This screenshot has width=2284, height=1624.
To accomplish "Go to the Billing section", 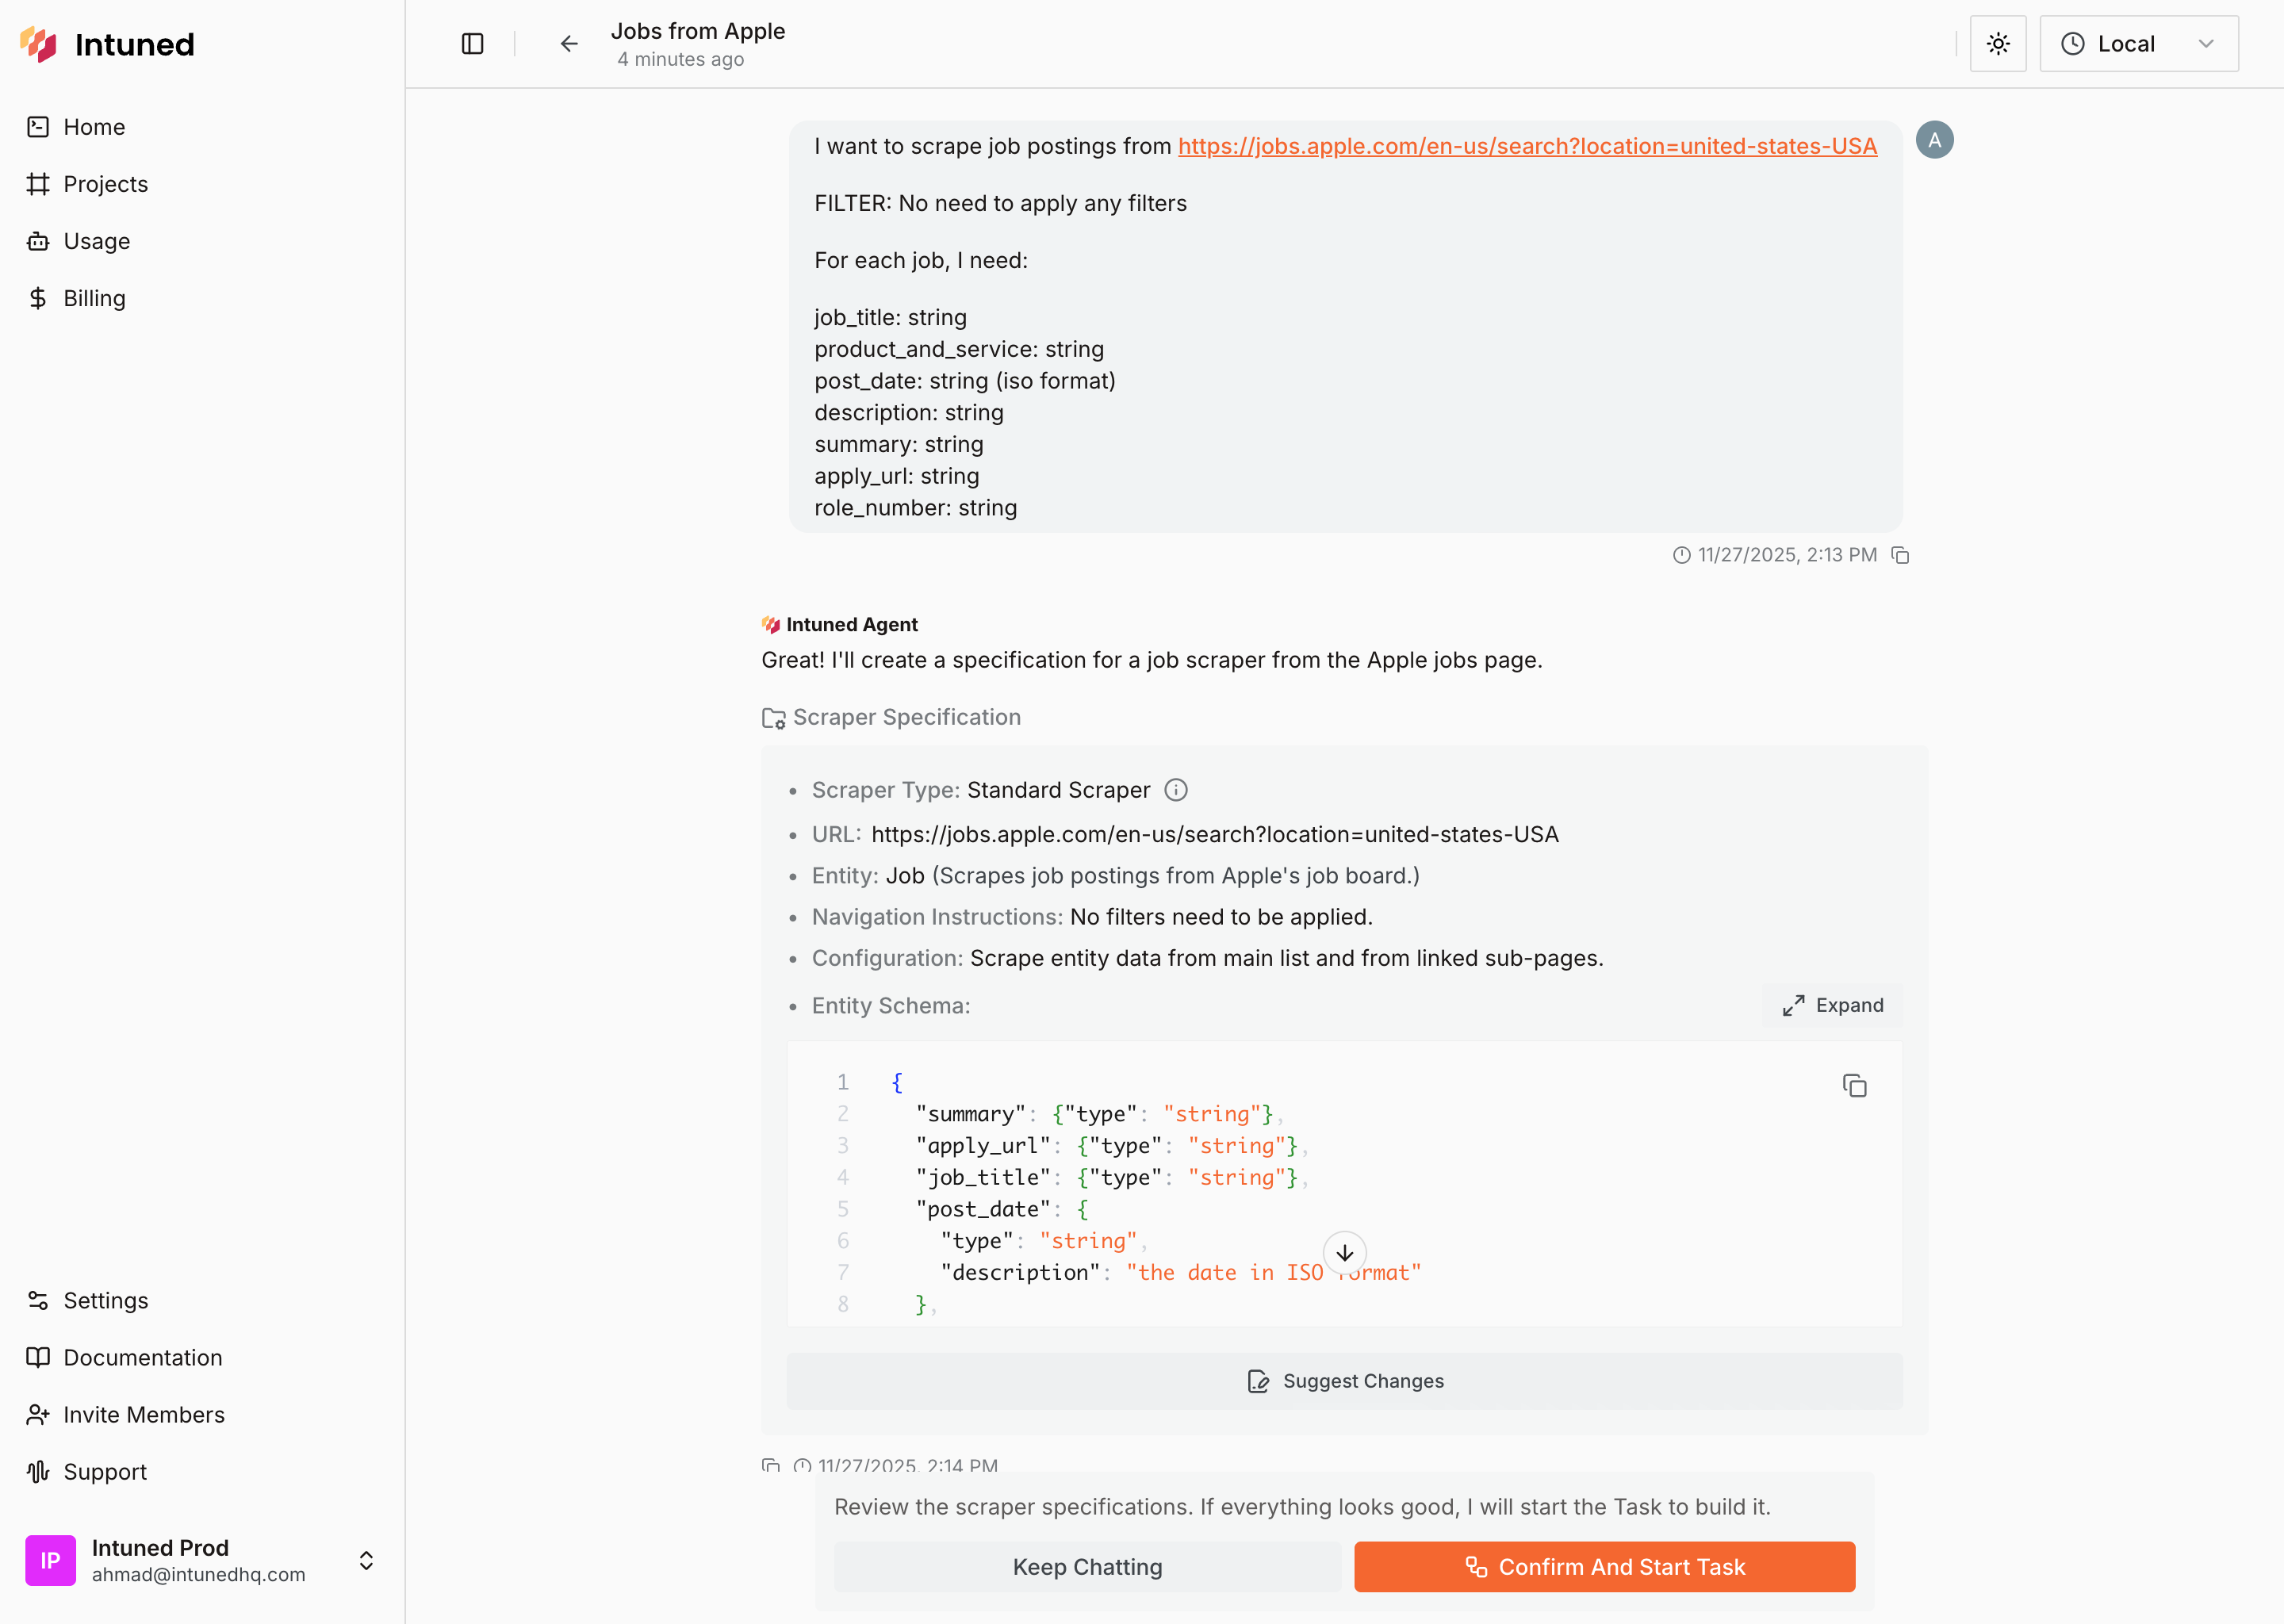I will click(94, 298).
